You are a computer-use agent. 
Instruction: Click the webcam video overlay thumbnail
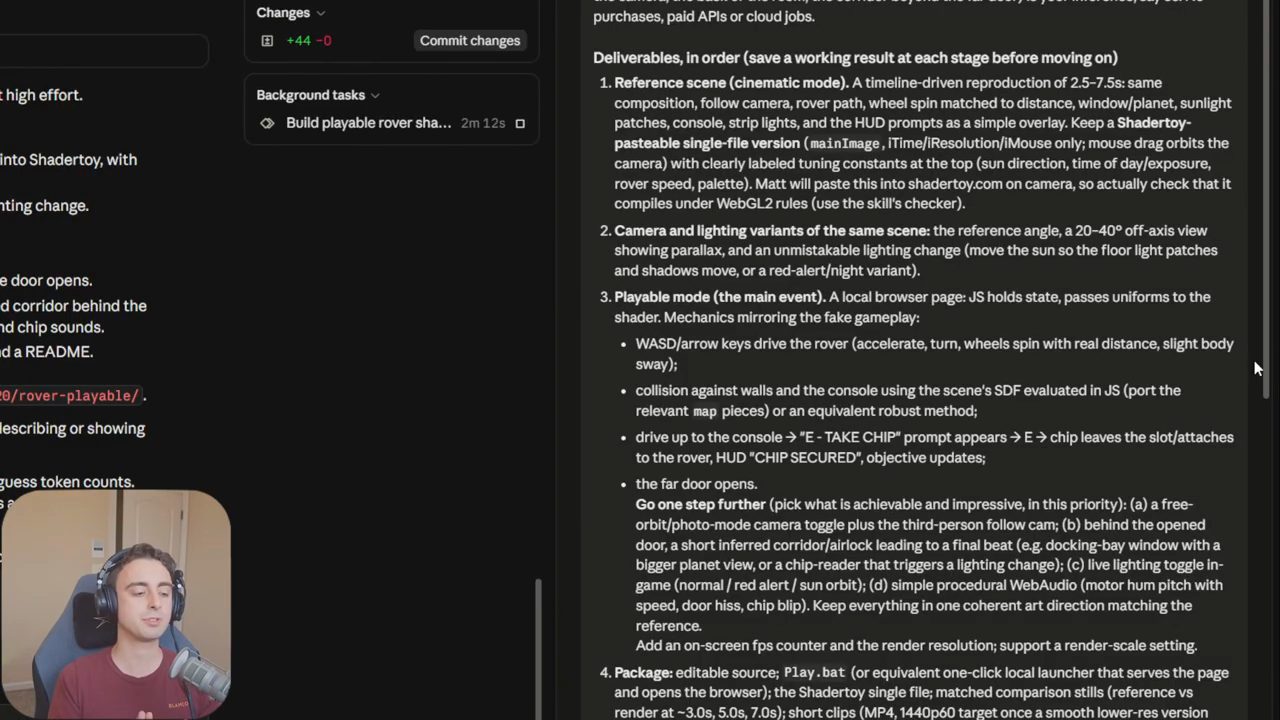pos(115,605)
